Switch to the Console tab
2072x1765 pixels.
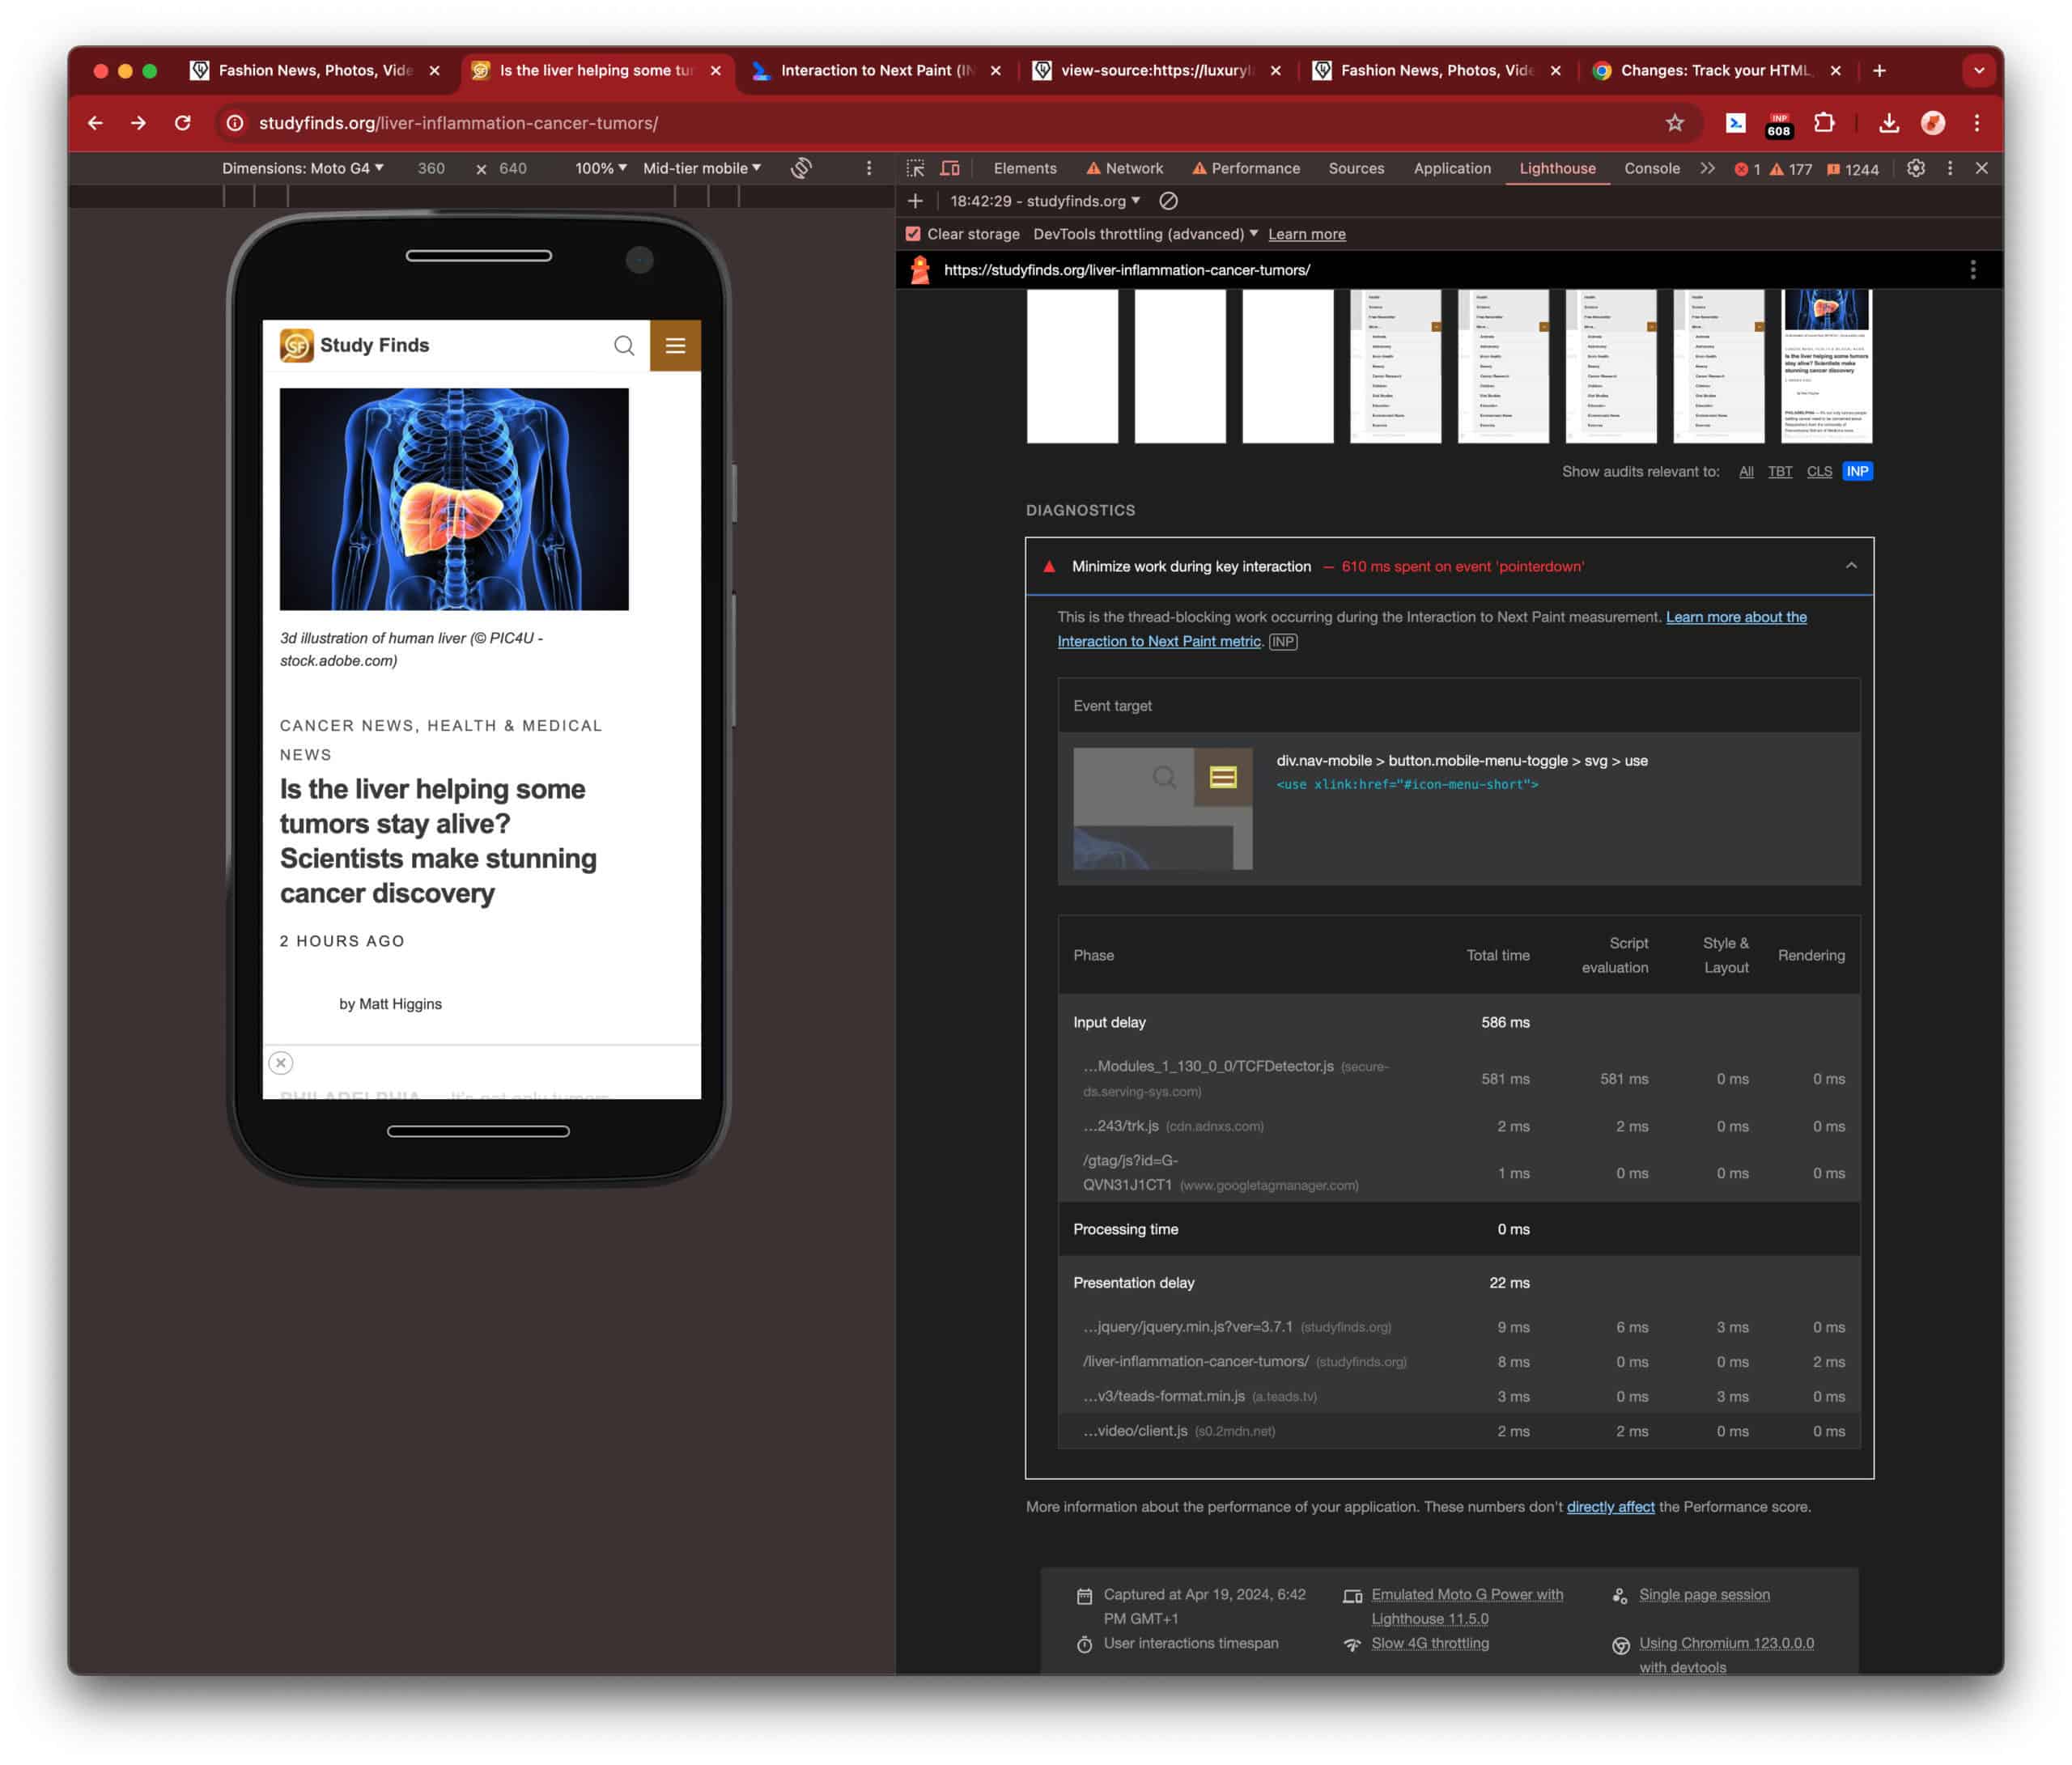[x=1651, y=168]
